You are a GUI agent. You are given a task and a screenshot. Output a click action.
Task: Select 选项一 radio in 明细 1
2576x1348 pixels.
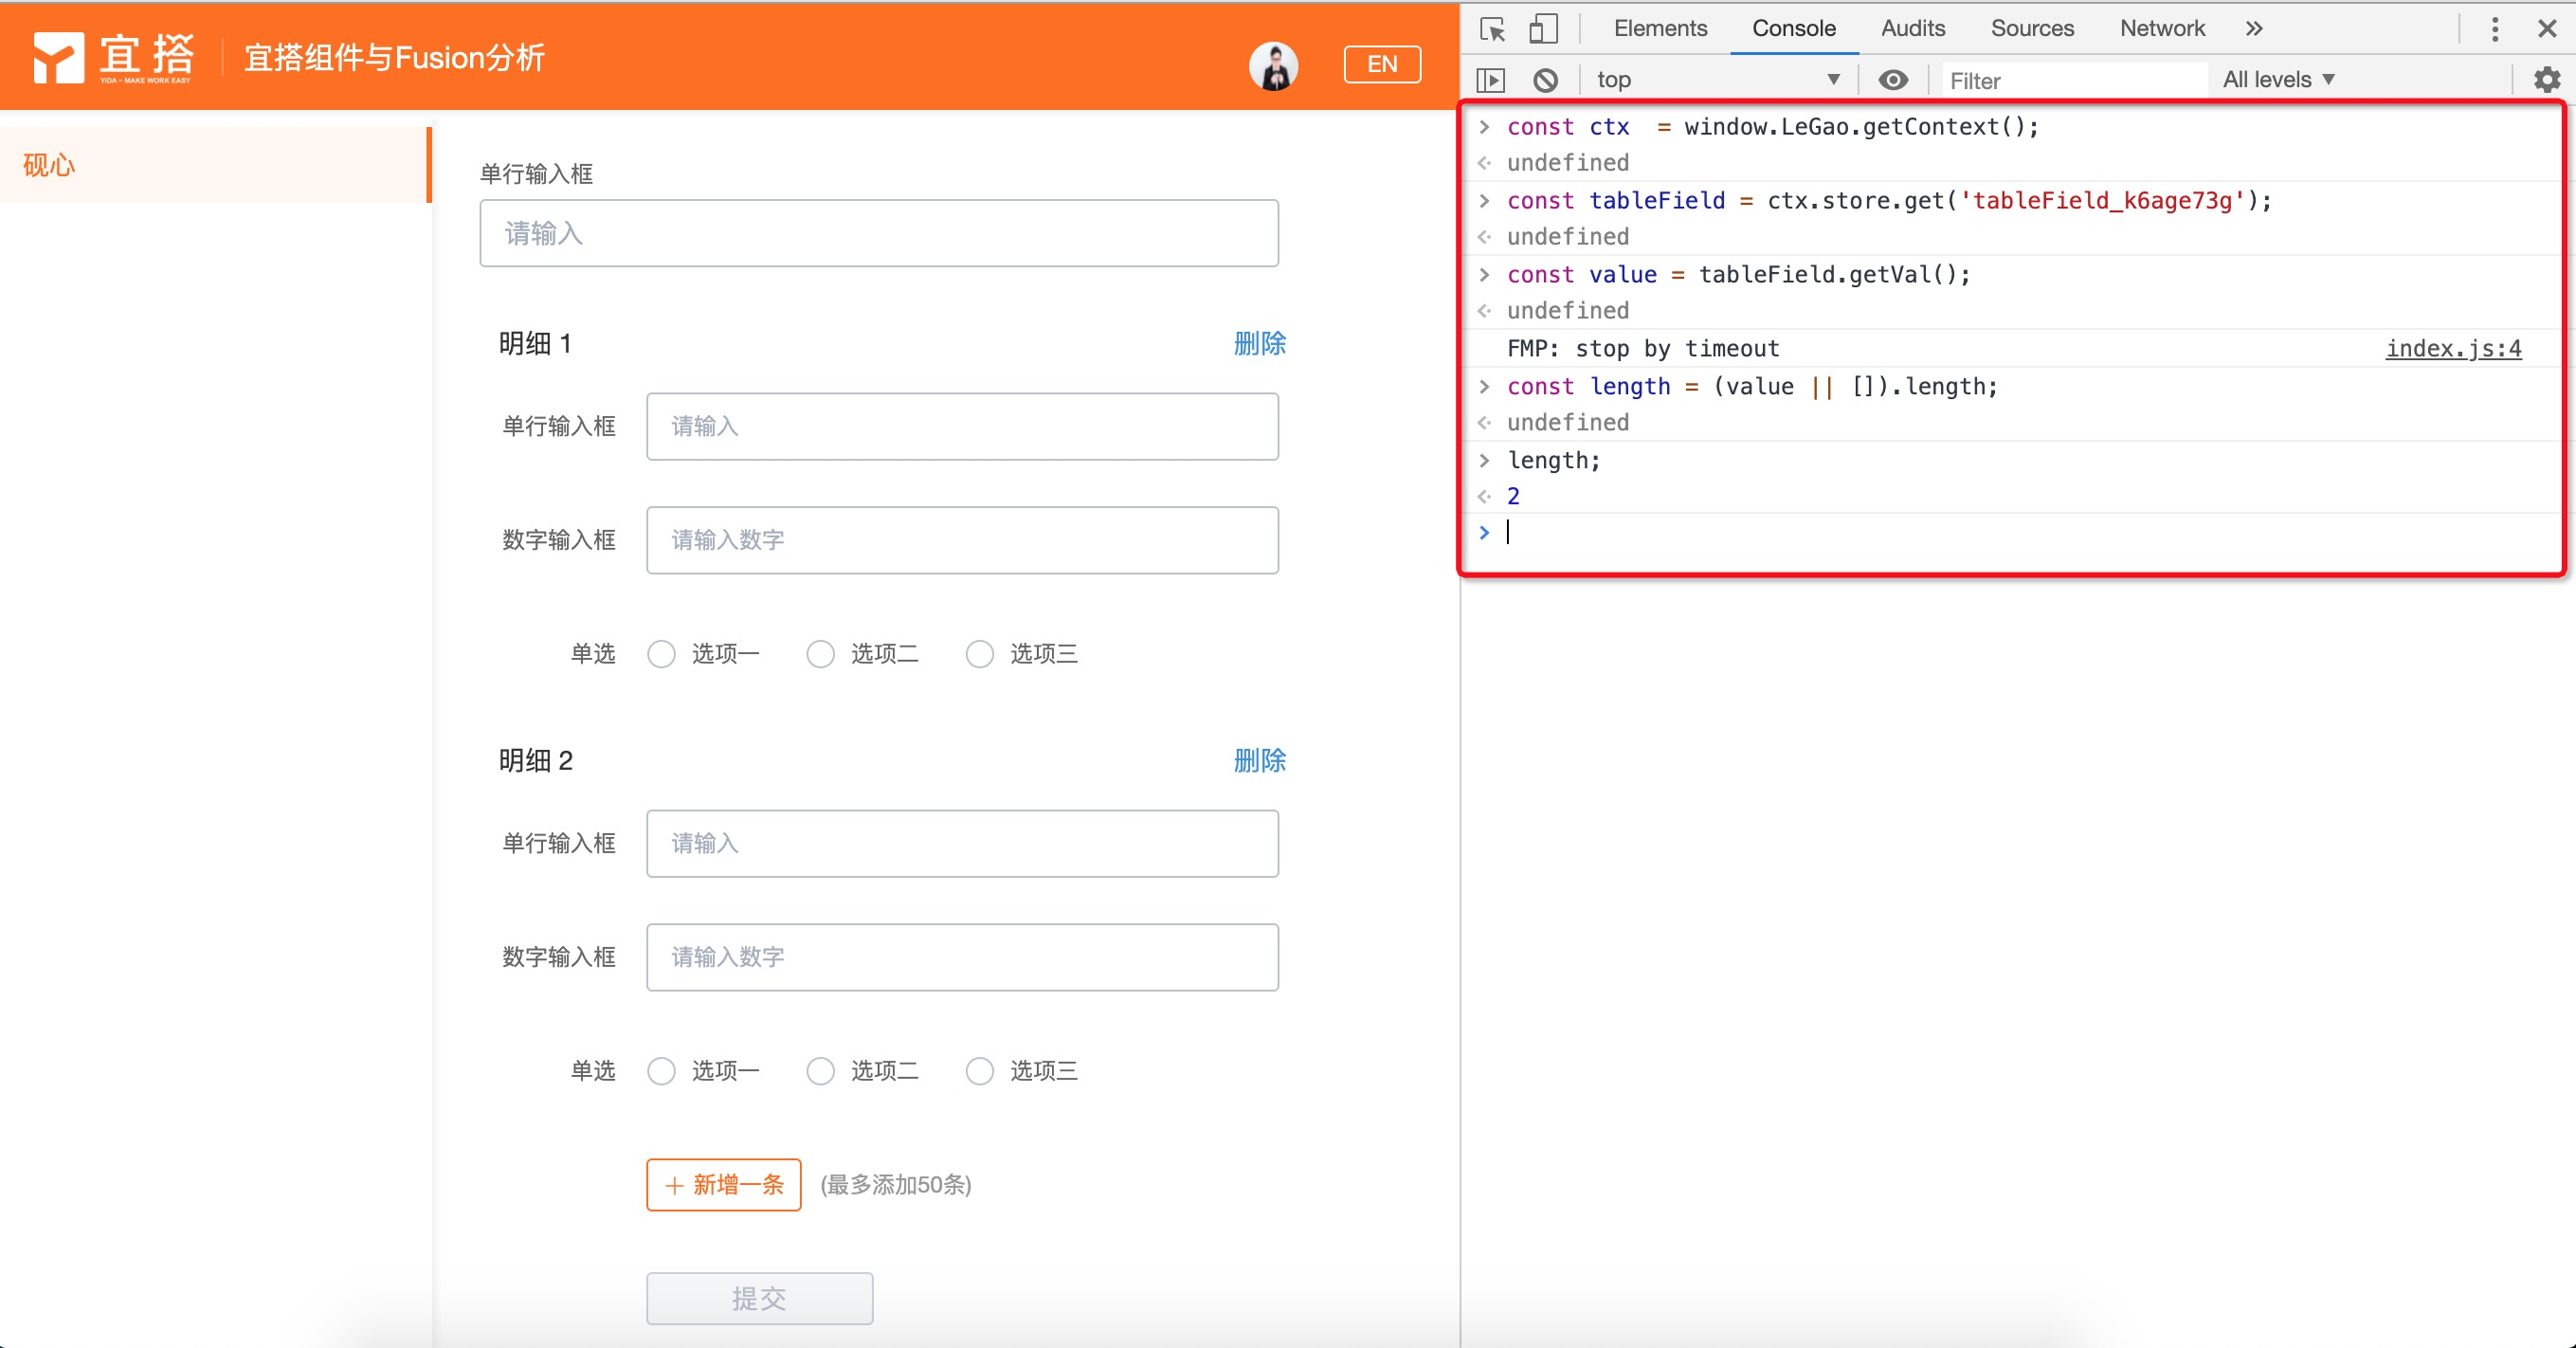coord(661,654)
